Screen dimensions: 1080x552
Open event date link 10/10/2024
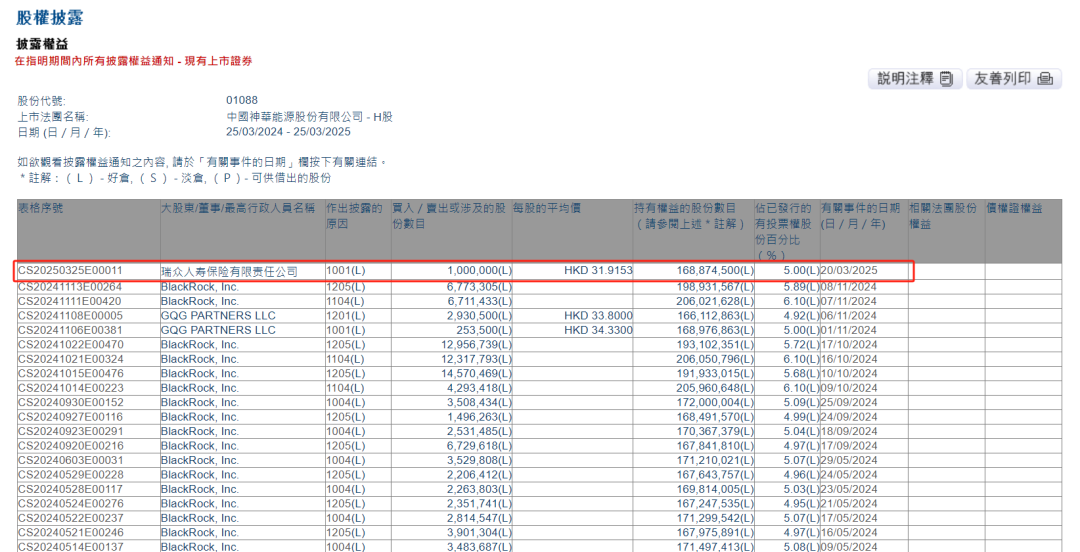(x=849, y=374)
